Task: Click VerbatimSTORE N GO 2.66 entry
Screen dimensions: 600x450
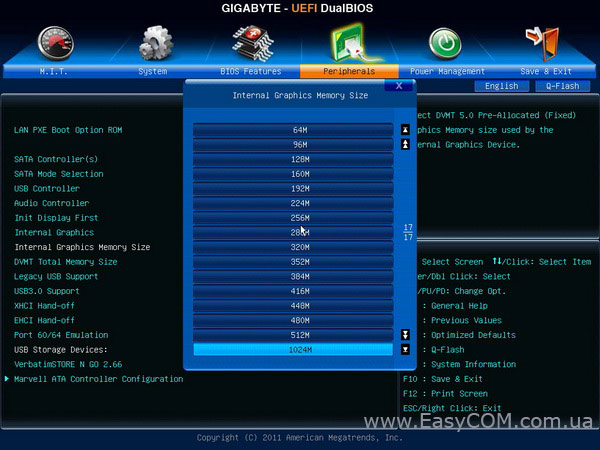Action: click(x=68, y=364)
